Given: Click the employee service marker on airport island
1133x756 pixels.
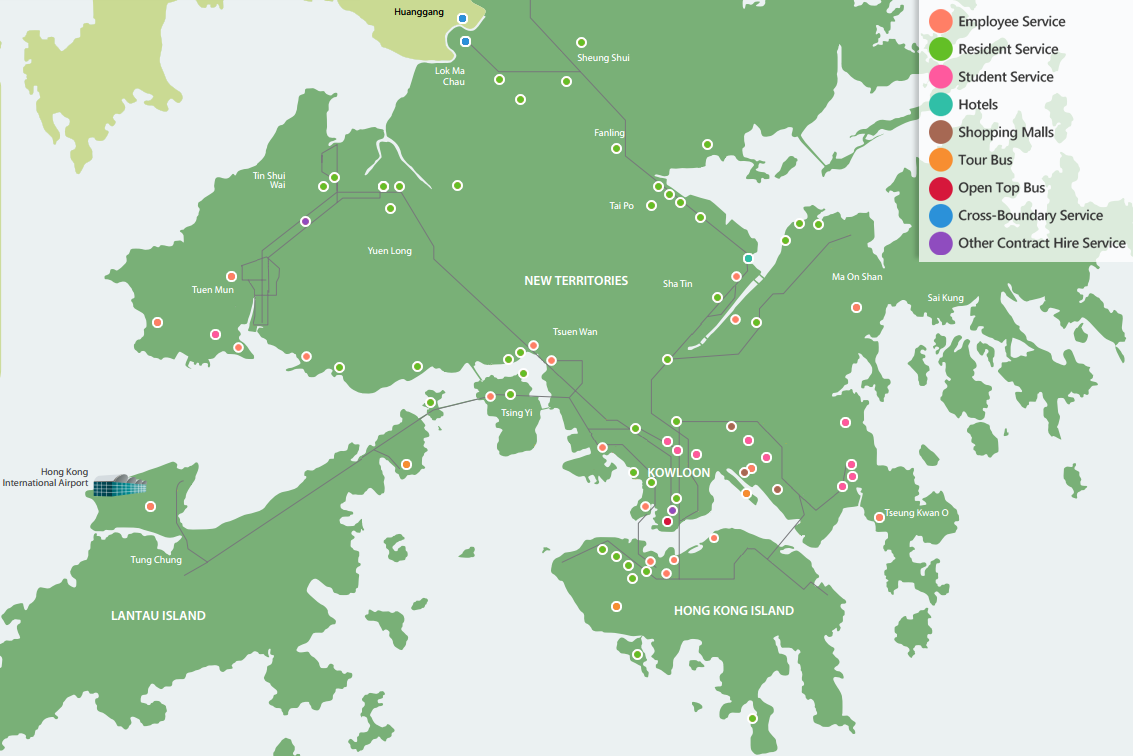Looking at the screenshot, I should (150, 506).
